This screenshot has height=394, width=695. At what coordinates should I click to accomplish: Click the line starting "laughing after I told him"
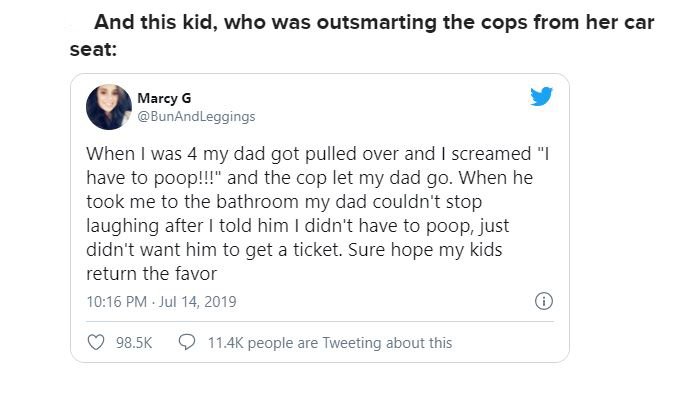click(x=297, y=226)
